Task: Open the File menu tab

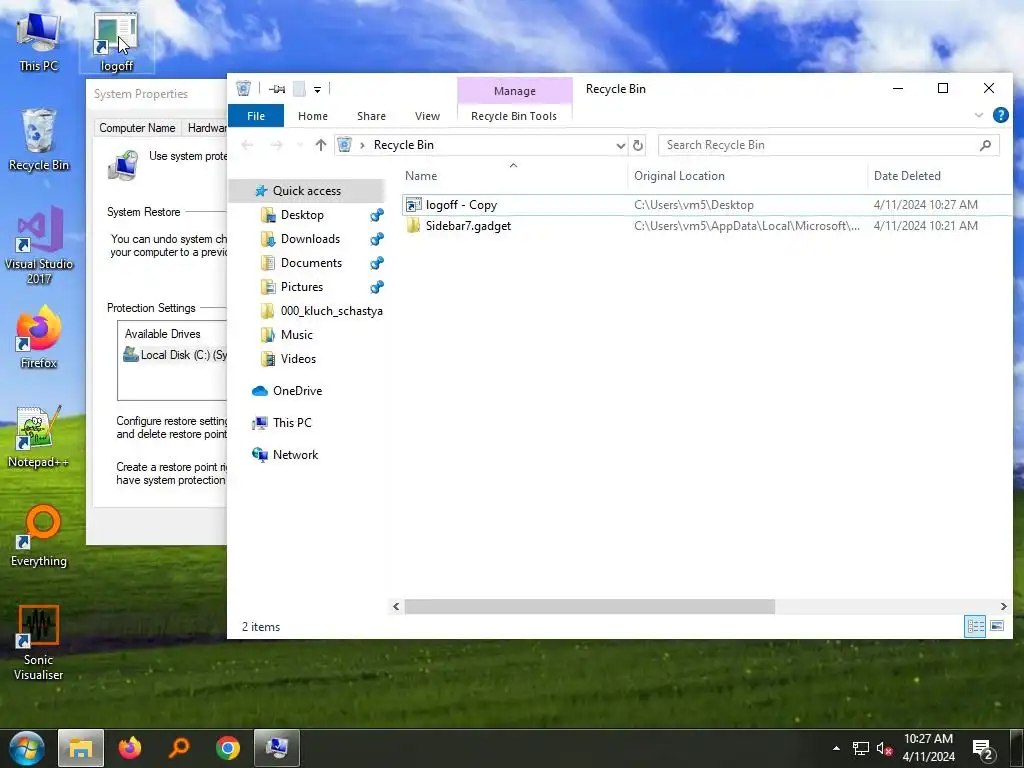Action: coord(256,116)
